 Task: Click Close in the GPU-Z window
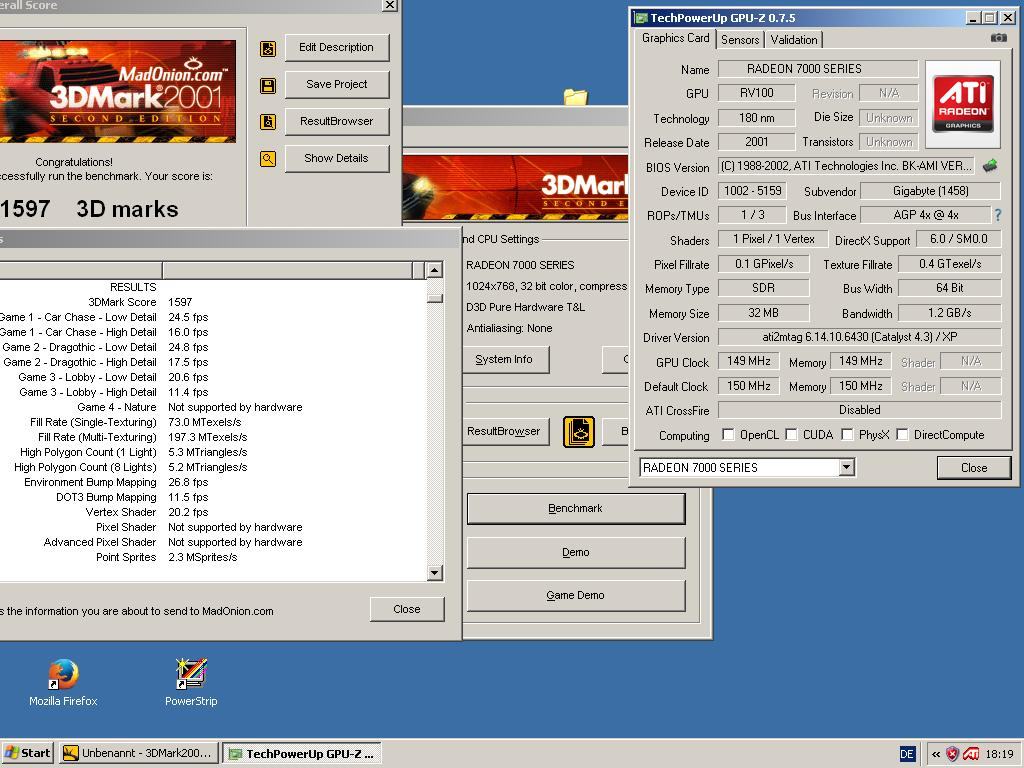[x=974, y=468]
